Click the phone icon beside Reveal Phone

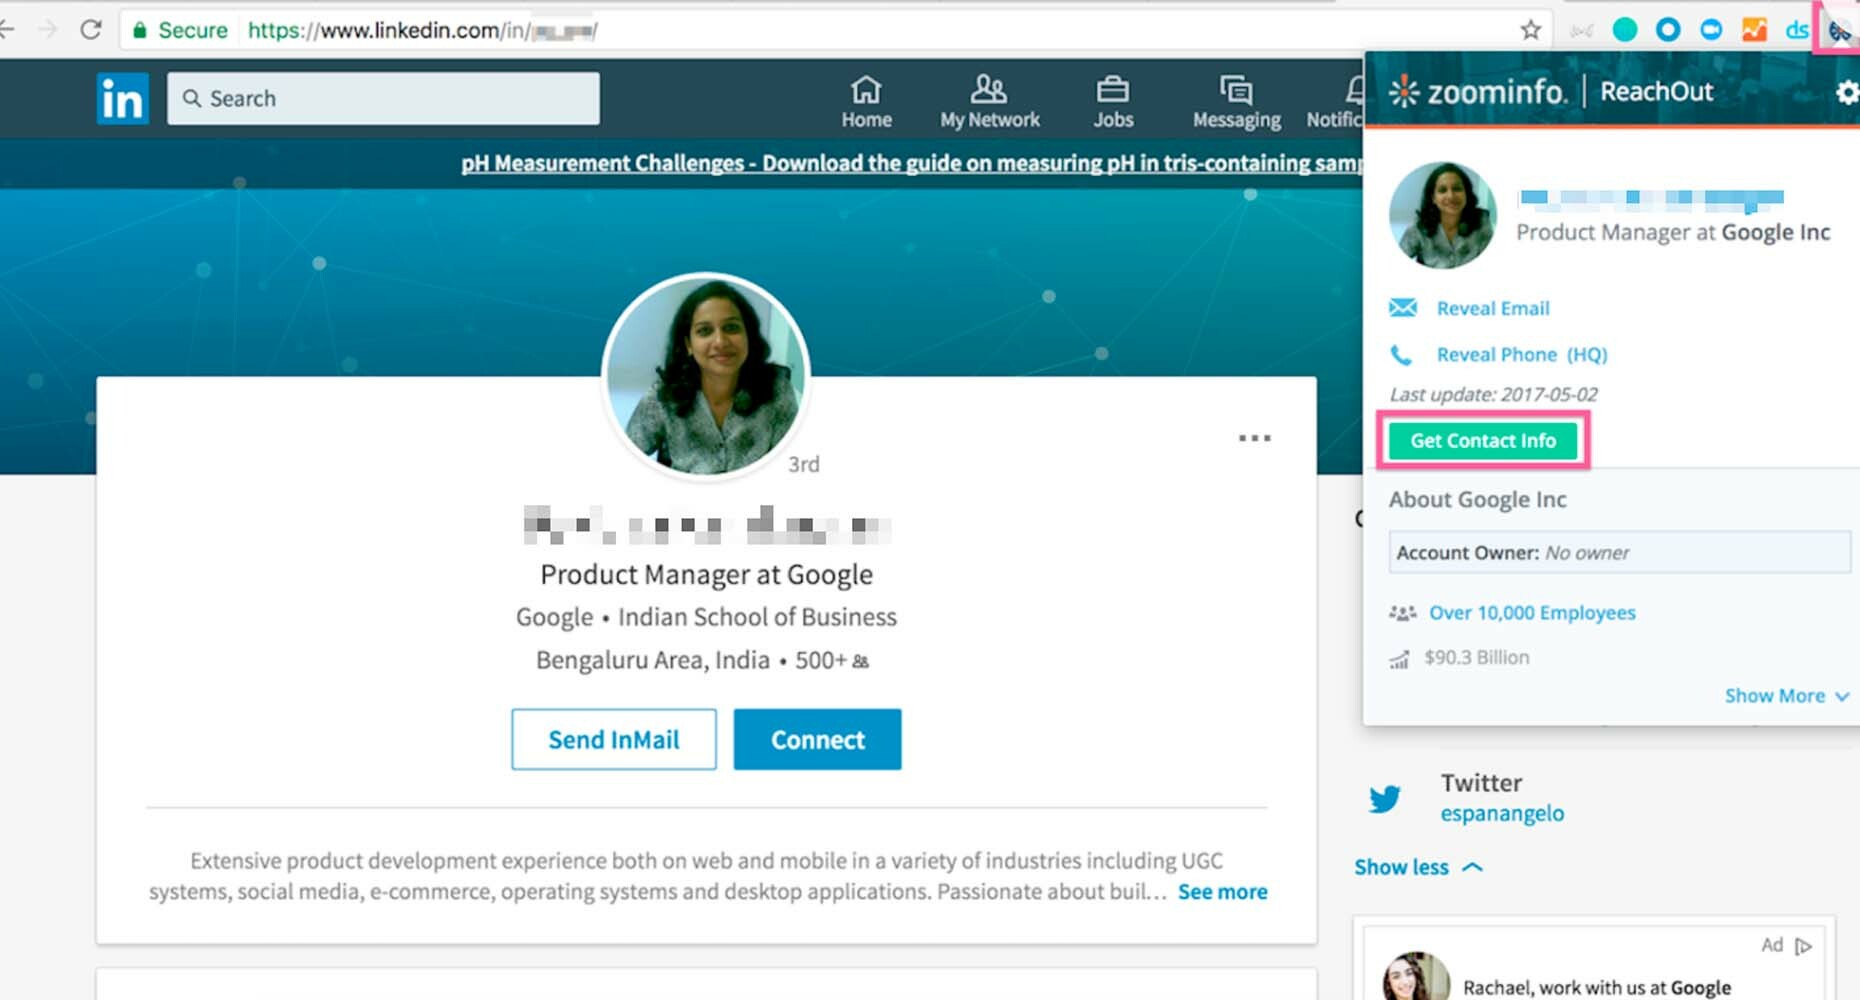pyautogui.click(x=1402, y=354)
